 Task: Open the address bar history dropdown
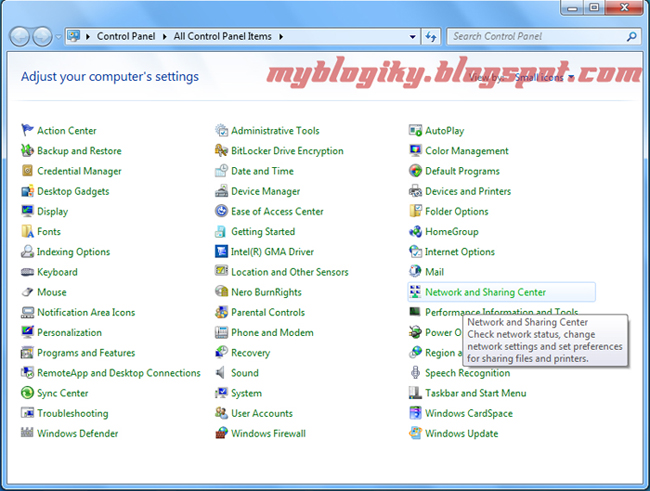pos(412,36)
